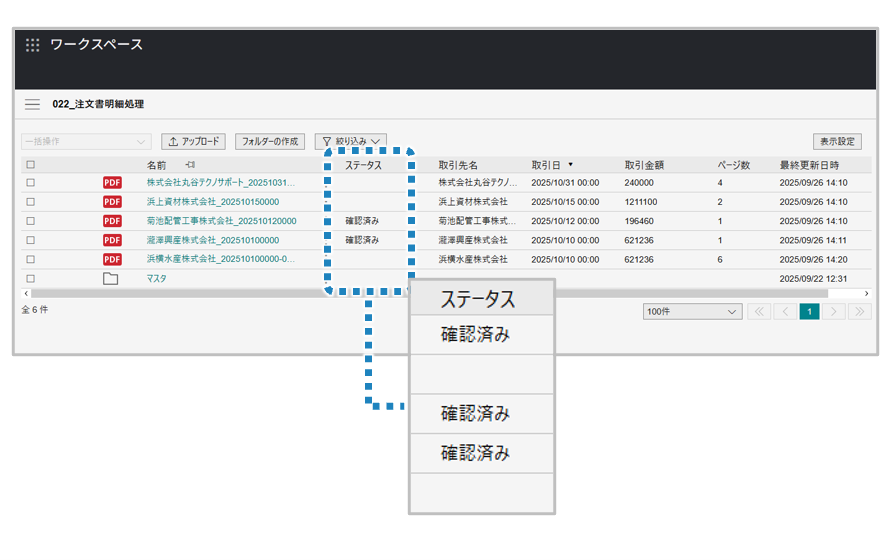Image resolution: width=891 pixels, height=560 pixels.
Task: Go to the last page with double-right arrow
Action: click(x=860, y=312)
